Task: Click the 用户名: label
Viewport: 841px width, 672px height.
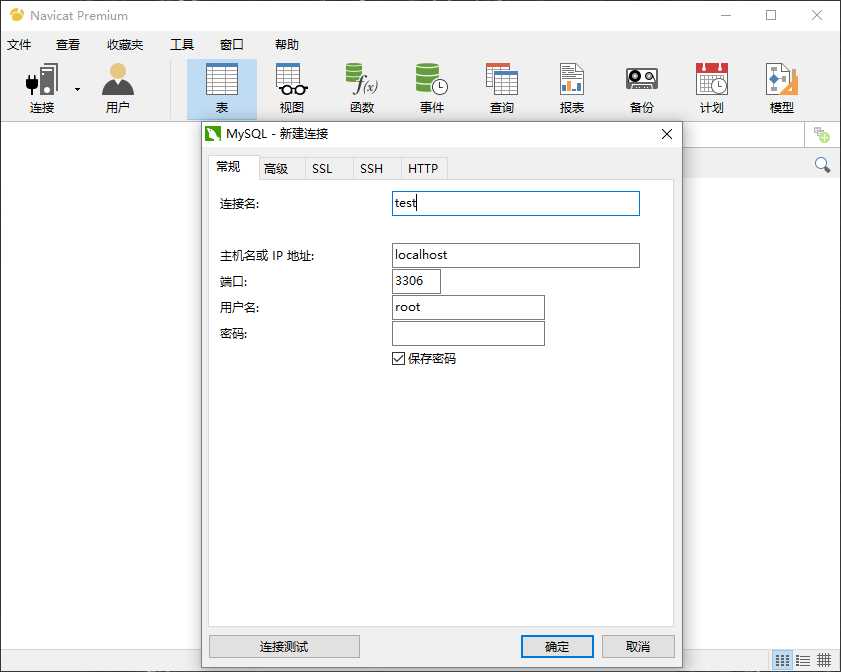Action: pos(239,308)
